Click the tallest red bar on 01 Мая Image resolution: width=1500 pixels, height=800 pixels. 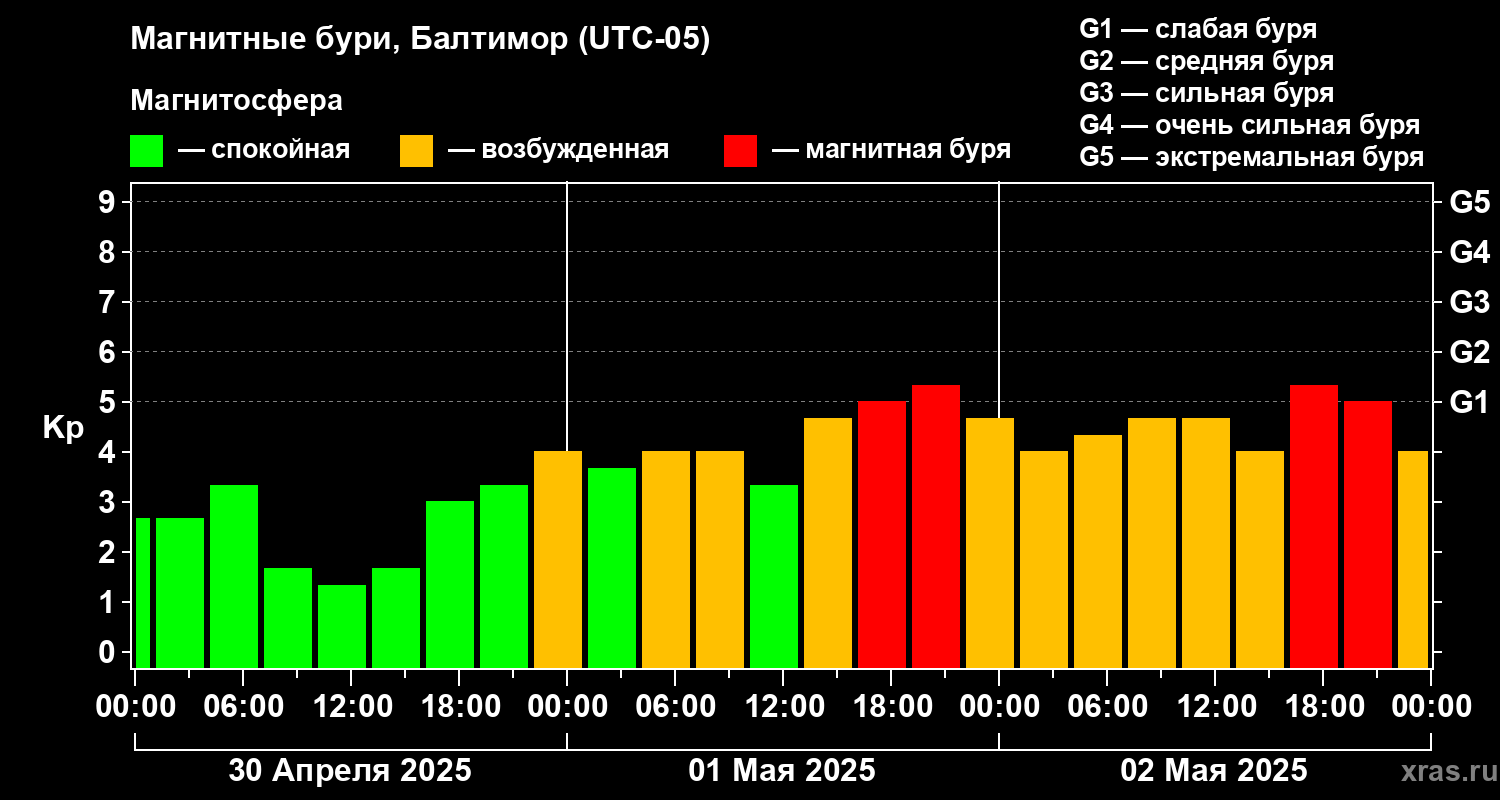coord(936,526)
